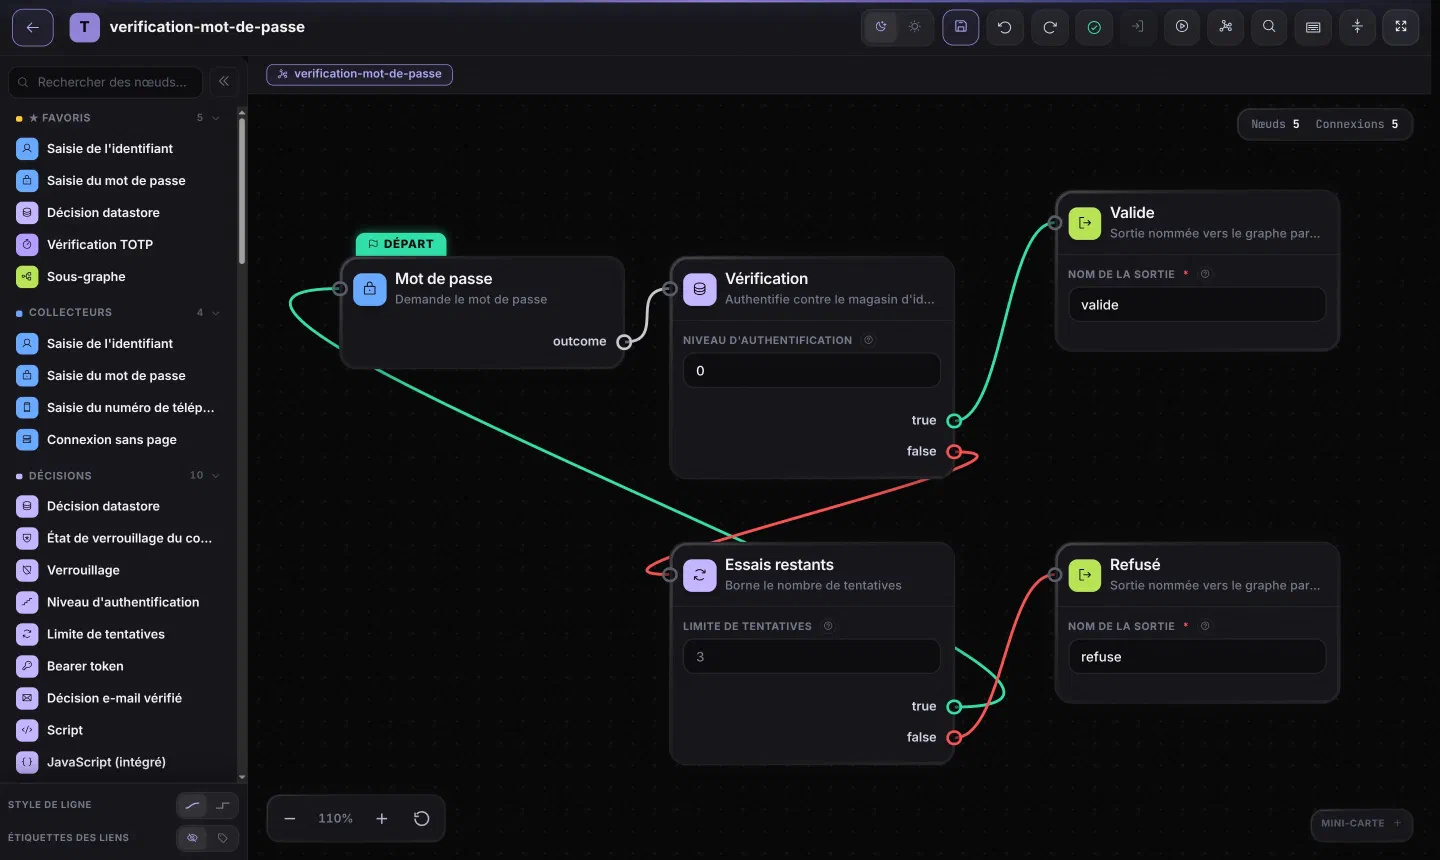Click the vertical align/compress icon
Viewport: 1440px width, 860px height.
tap(1357, 27)
